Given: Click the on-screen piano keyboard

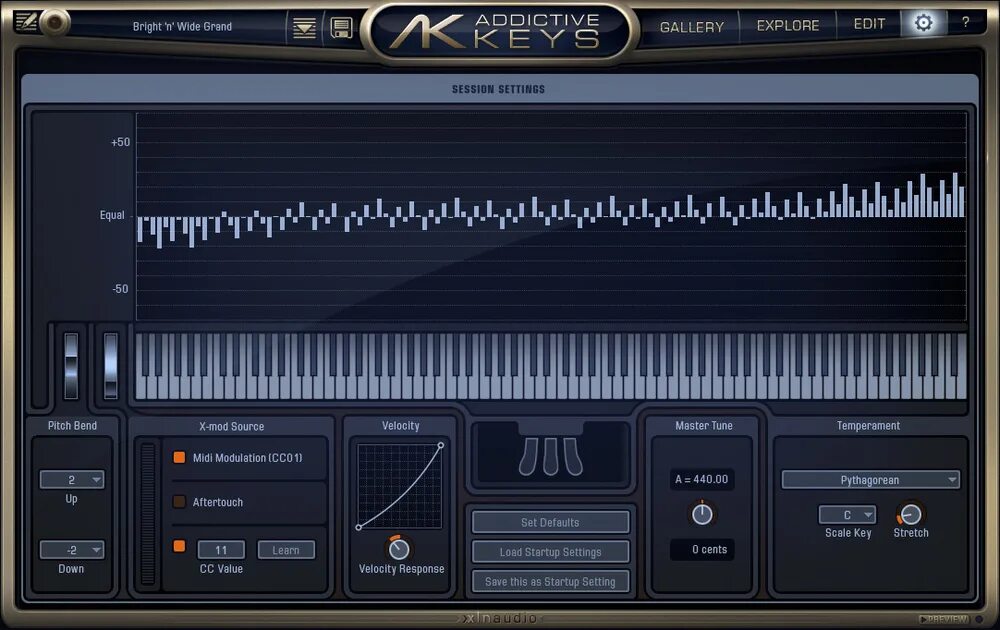Looking at the screenshot, I should point(551,366).
